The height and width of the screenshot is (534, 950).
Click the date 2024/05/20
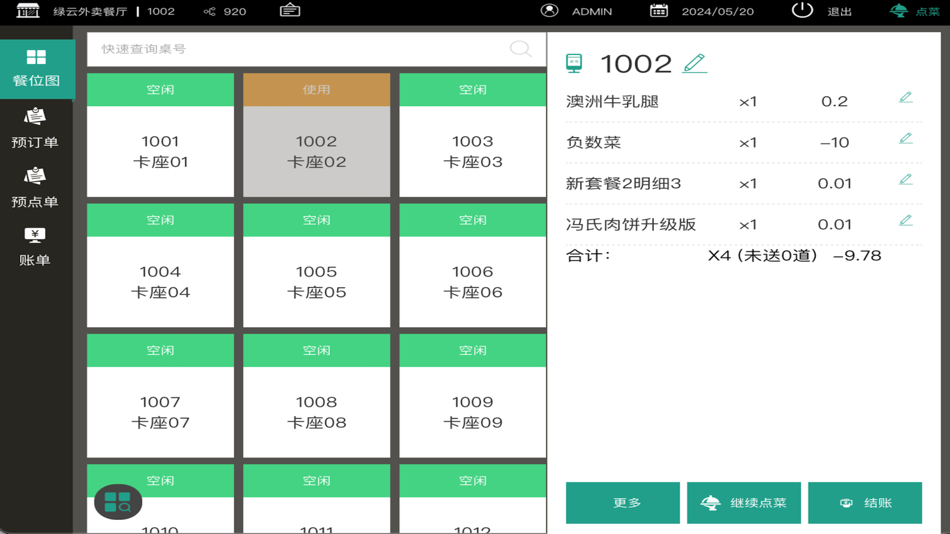pyautogui.click(x=718, y=12)
